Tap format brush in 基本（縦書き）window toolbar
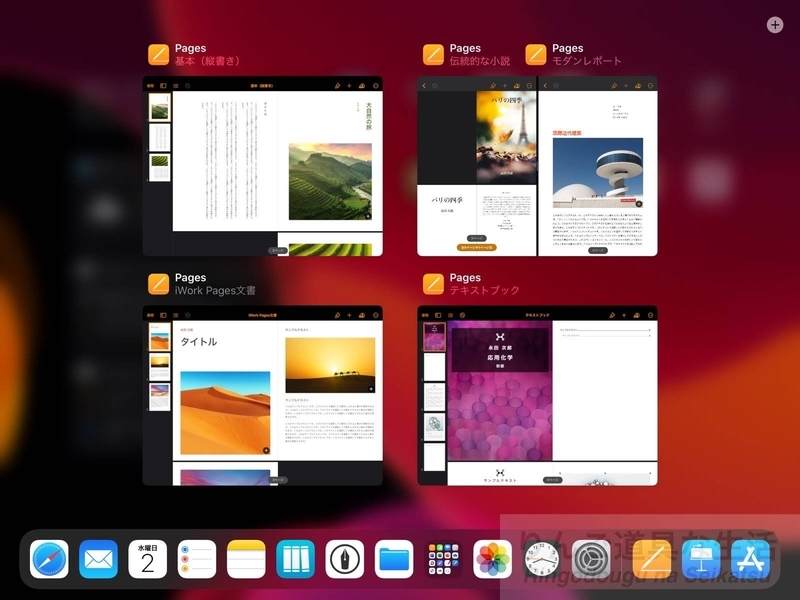 coord(337,86)
